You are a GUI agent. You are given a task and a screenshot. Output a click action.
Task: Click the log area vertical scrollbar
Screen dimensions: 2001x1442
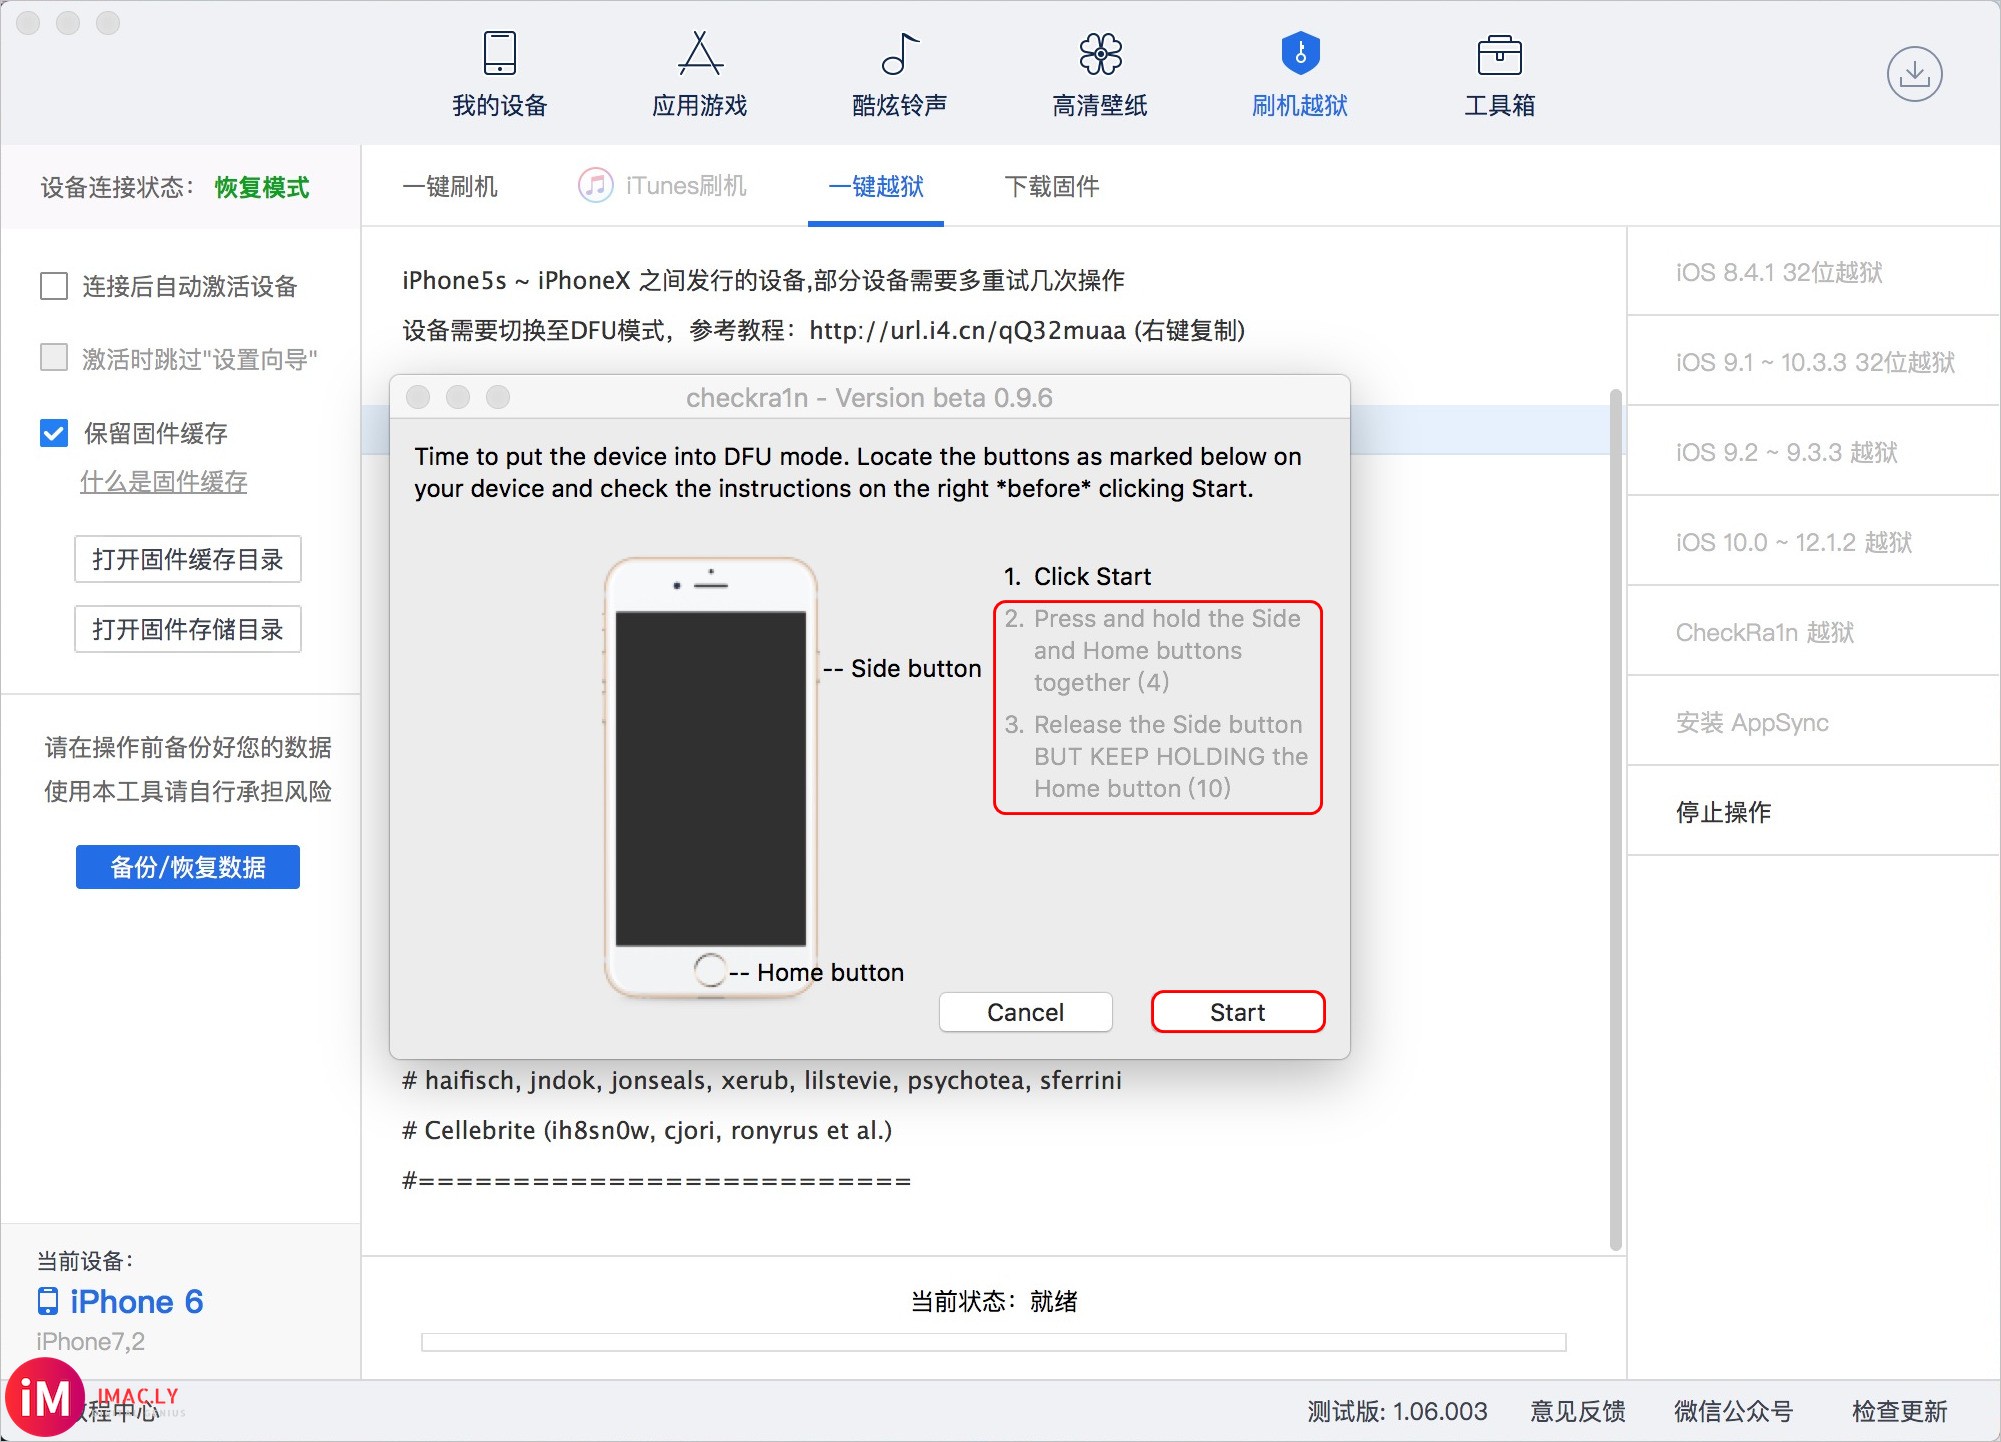tap(1615, 820)
